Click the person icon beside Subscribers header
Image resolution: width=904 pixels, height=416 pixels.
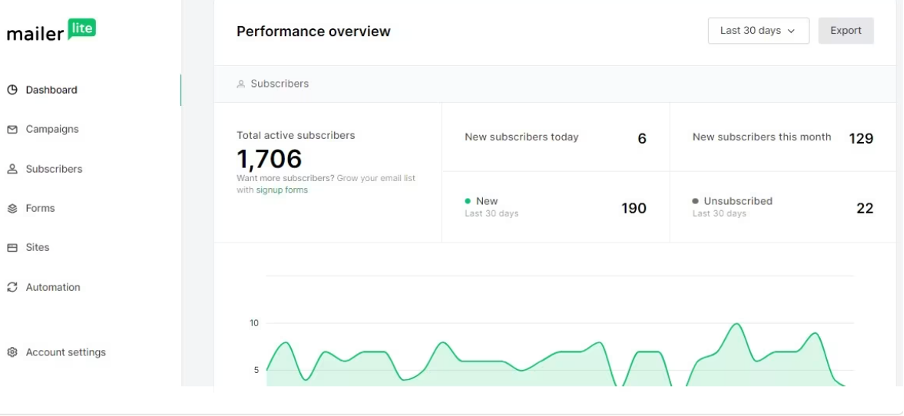[241, 84]
